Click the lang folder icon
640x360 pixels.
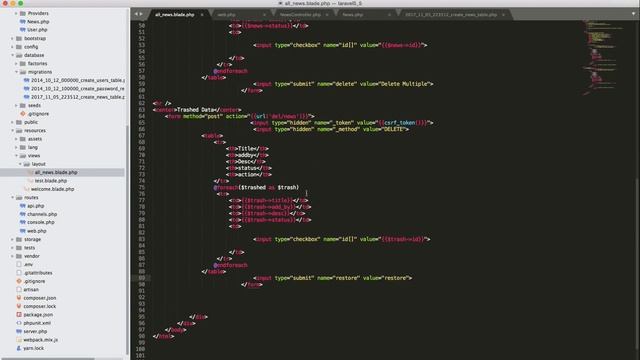23,147
